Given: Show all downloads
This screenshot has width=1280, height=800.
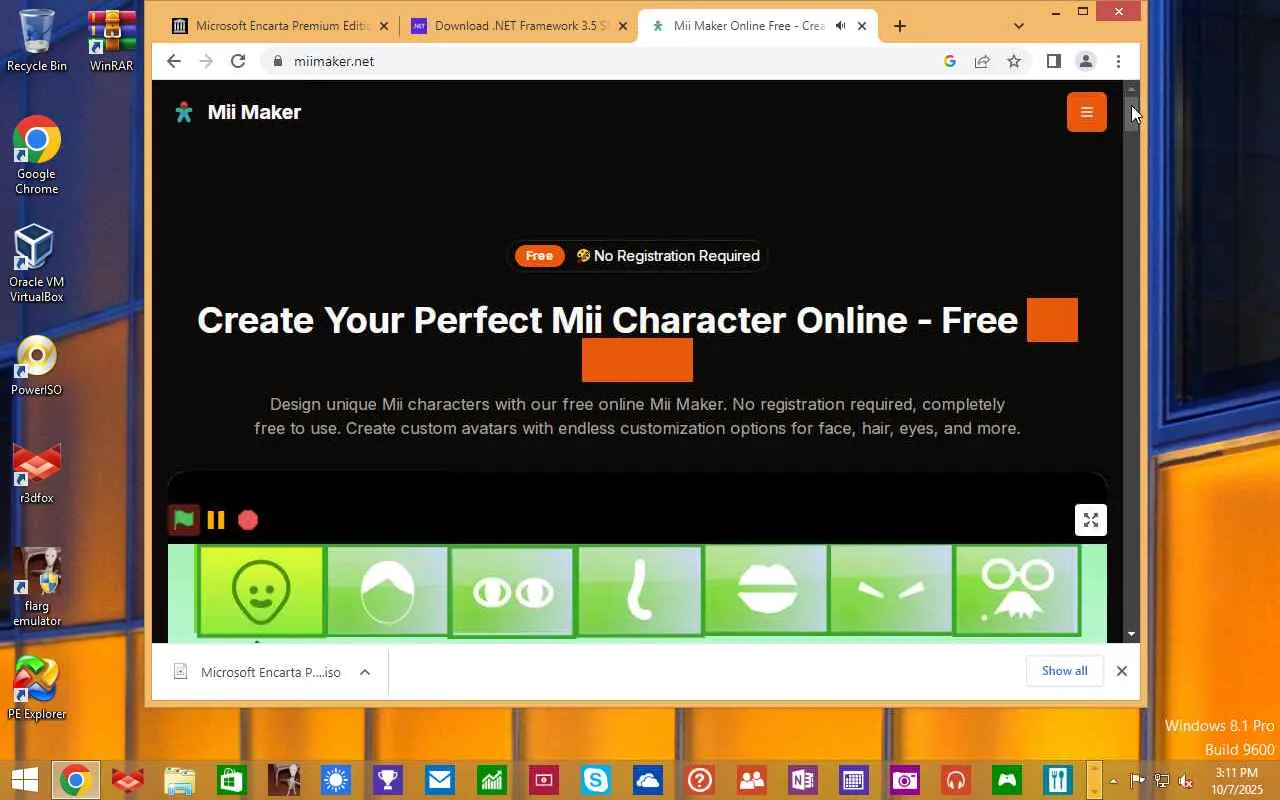Looking at the screenshot, I should (x=1064, y=671).
